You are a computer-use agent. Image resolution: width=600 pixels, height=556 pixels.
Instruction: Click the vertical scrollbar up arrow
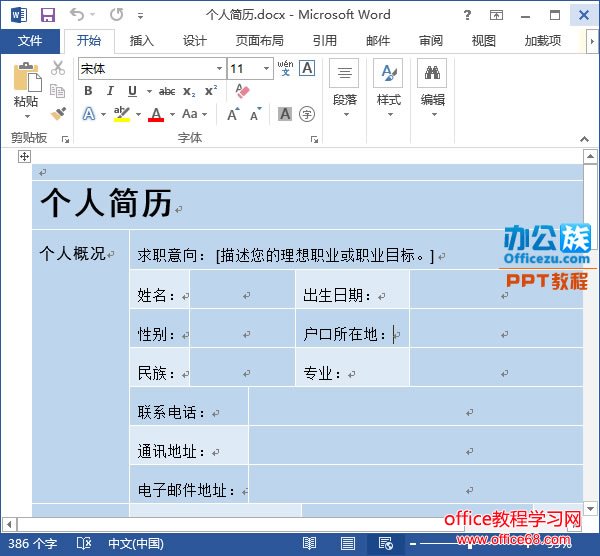590,157
